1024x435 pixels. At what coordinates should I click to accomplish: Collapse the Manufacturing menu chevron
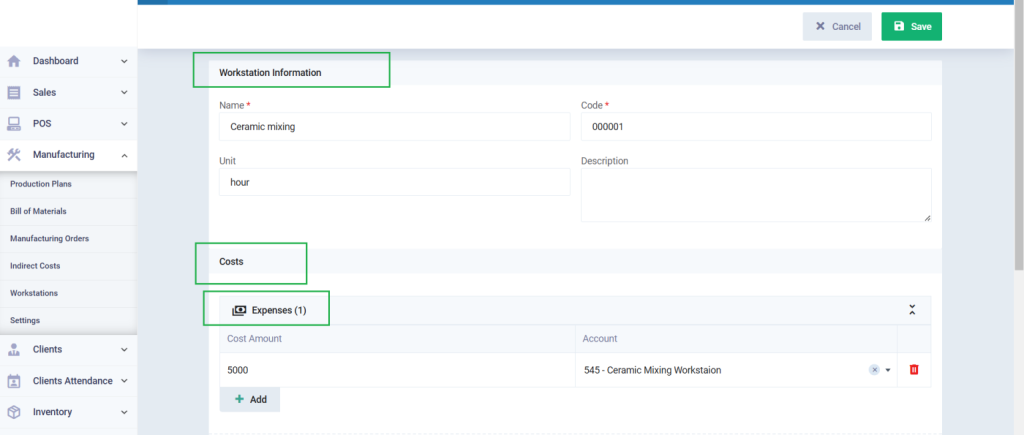(x=124, y=155)
